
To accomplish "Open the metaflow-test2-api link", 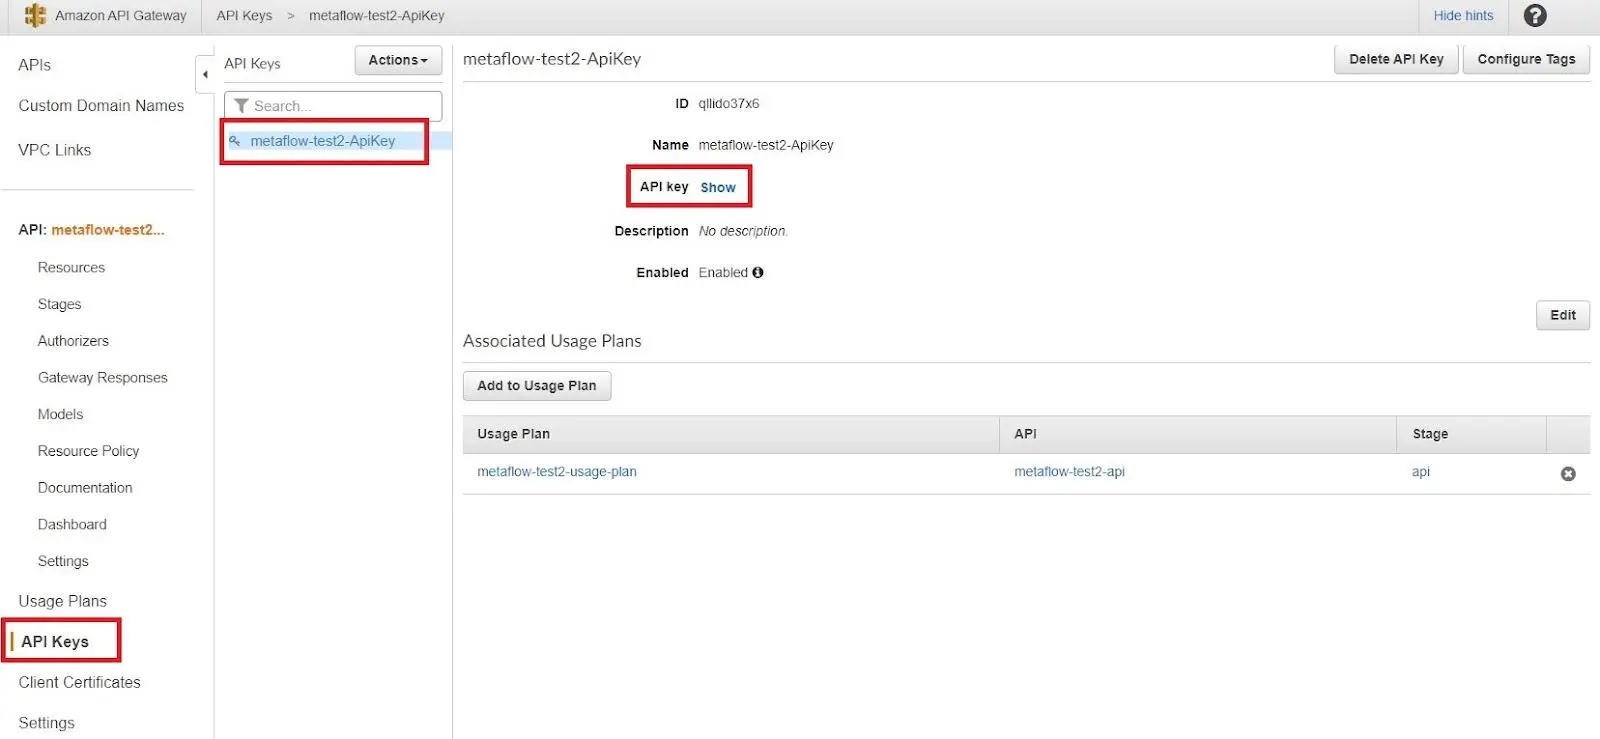I will [1069, 472].
